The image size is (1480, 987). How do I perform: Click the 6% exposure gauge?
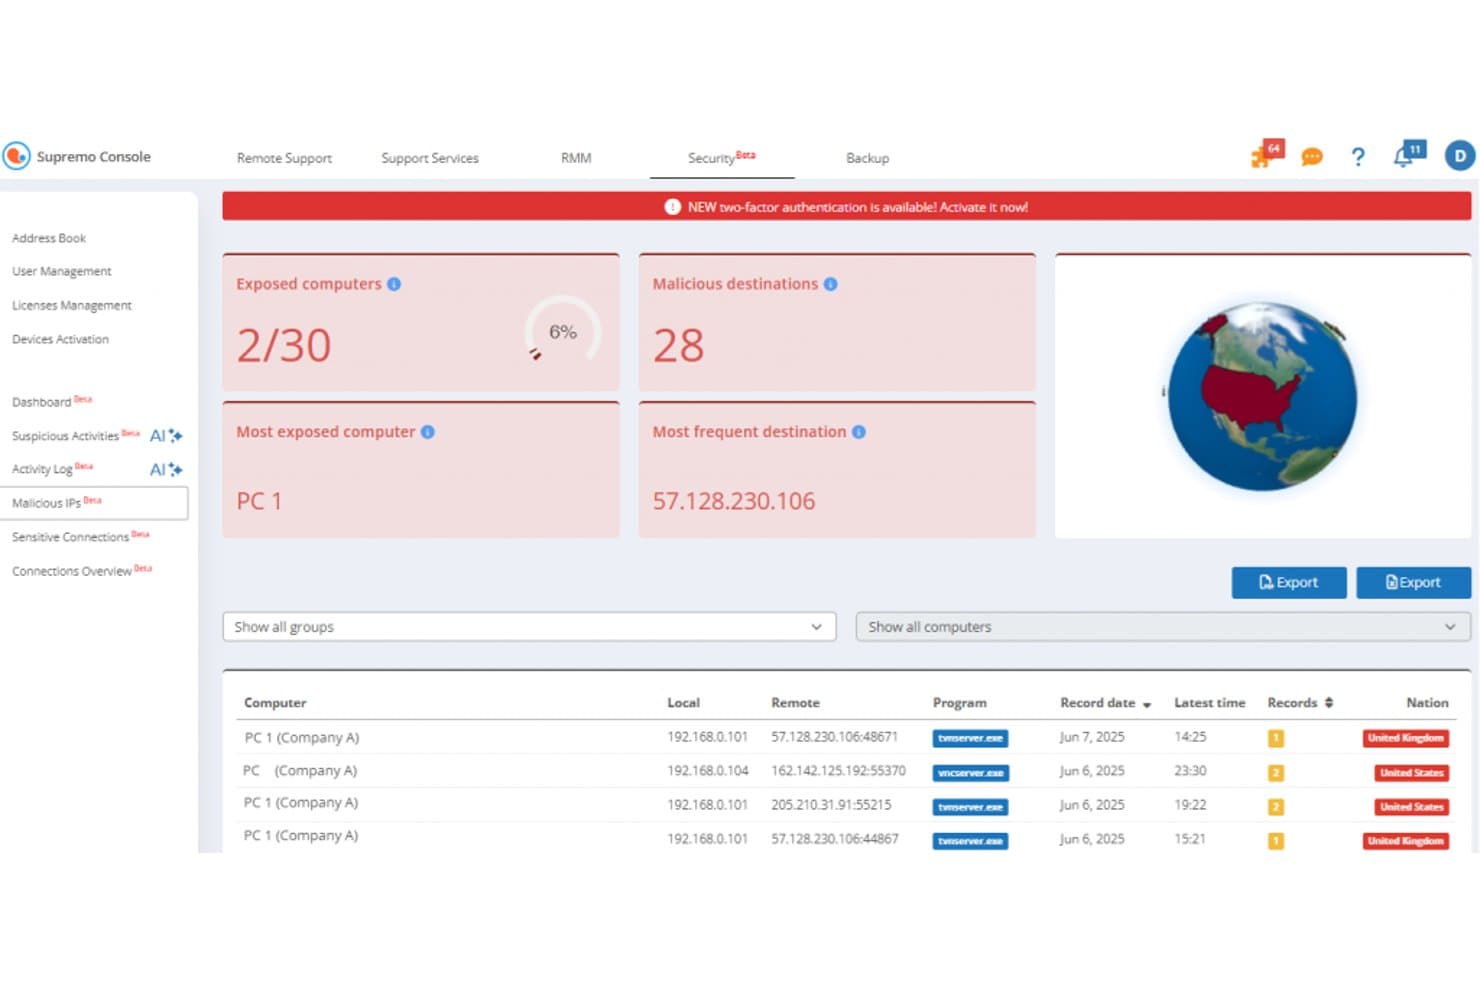[563, 331]
